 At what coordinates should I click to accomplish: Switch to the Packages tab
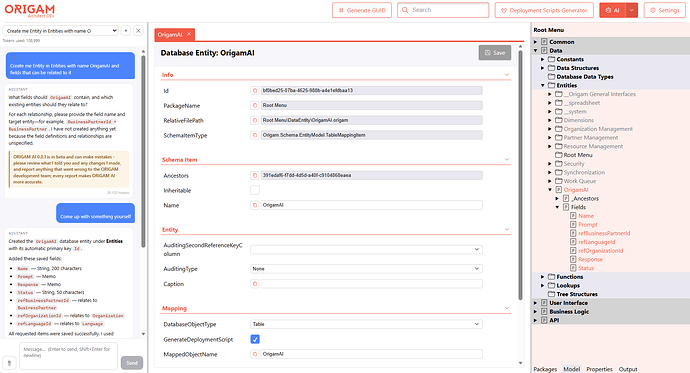(545, 369)
